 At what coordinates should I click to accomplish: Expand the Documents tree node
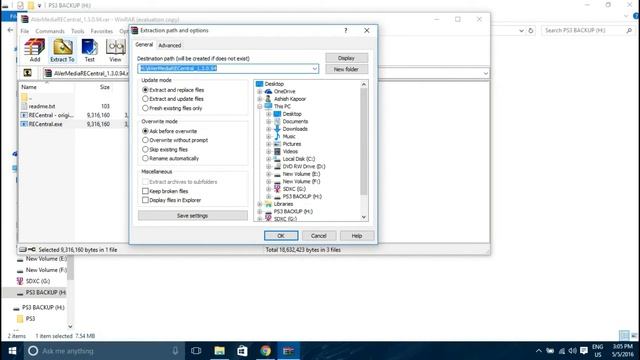[269, 122]
